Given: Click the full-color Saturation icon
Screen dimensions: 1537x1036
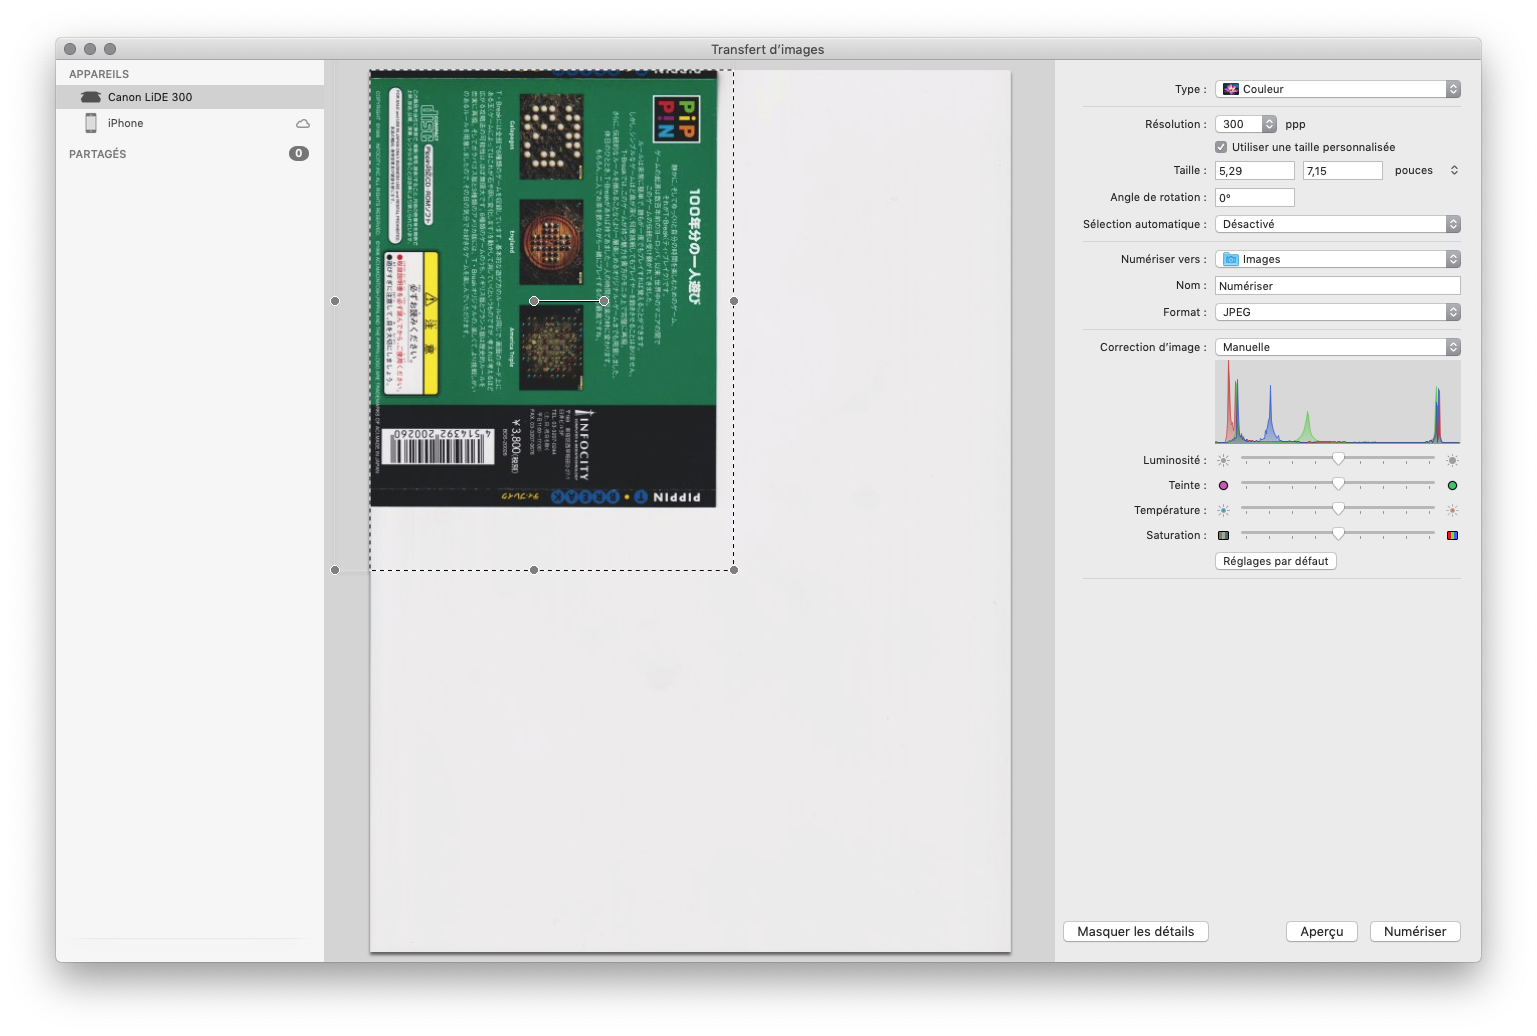Looking at the screenshot, I should (1452, 535).
